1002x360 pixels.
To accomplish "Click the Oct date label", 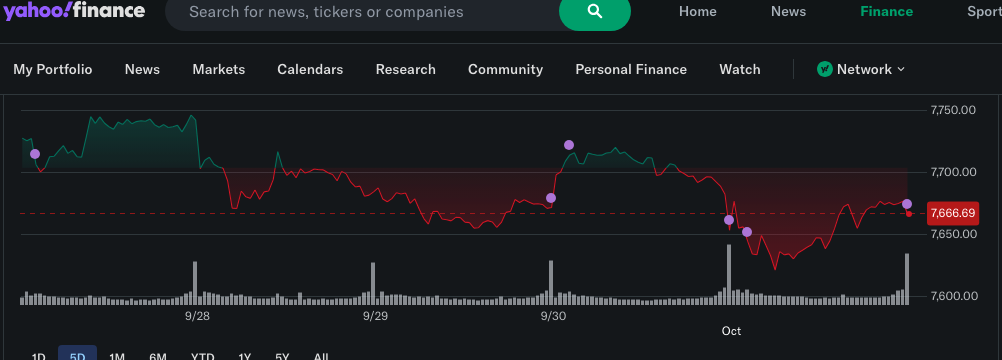I will pos(731,331).
